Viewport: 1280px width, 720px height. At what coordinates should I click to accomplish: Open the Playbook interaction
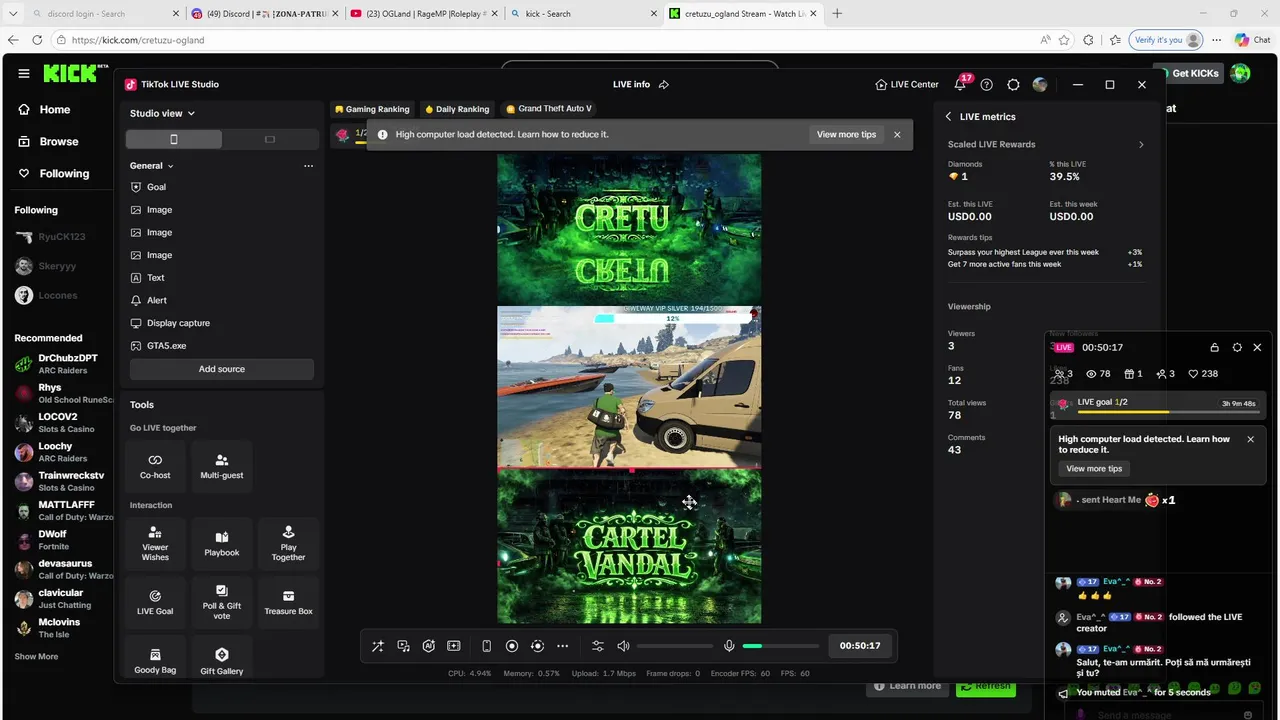click(222, 543)
